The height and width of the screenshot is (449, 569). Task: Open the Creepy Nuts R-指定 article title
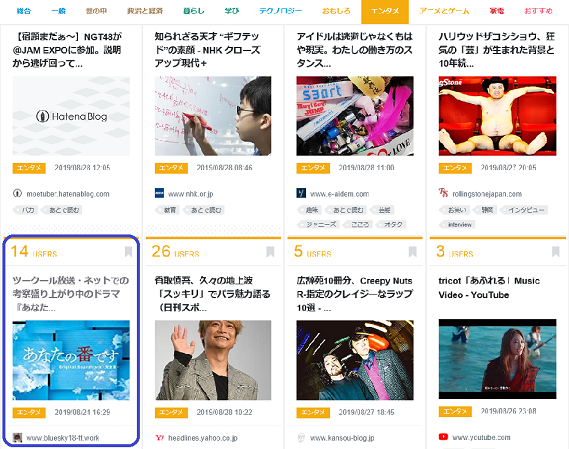pyautogui.click(x=355, y=294)
